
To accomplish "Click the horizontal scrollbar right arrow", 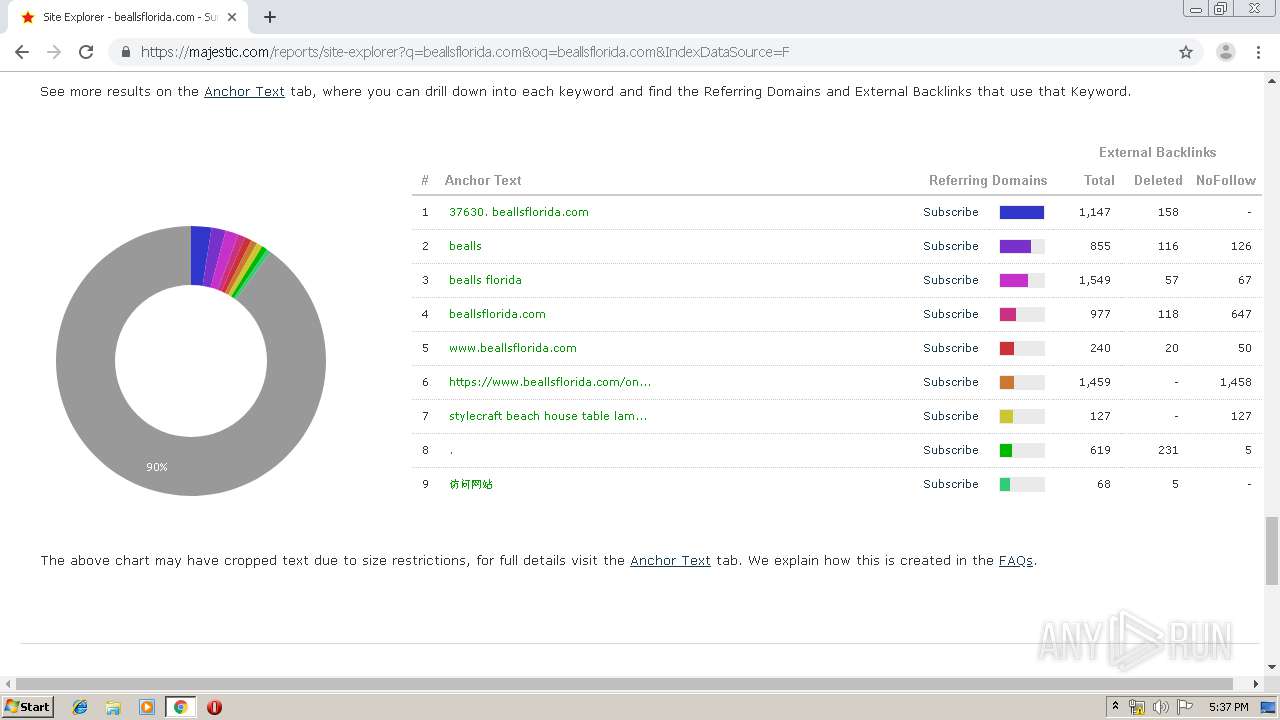I will [1257, 684].
